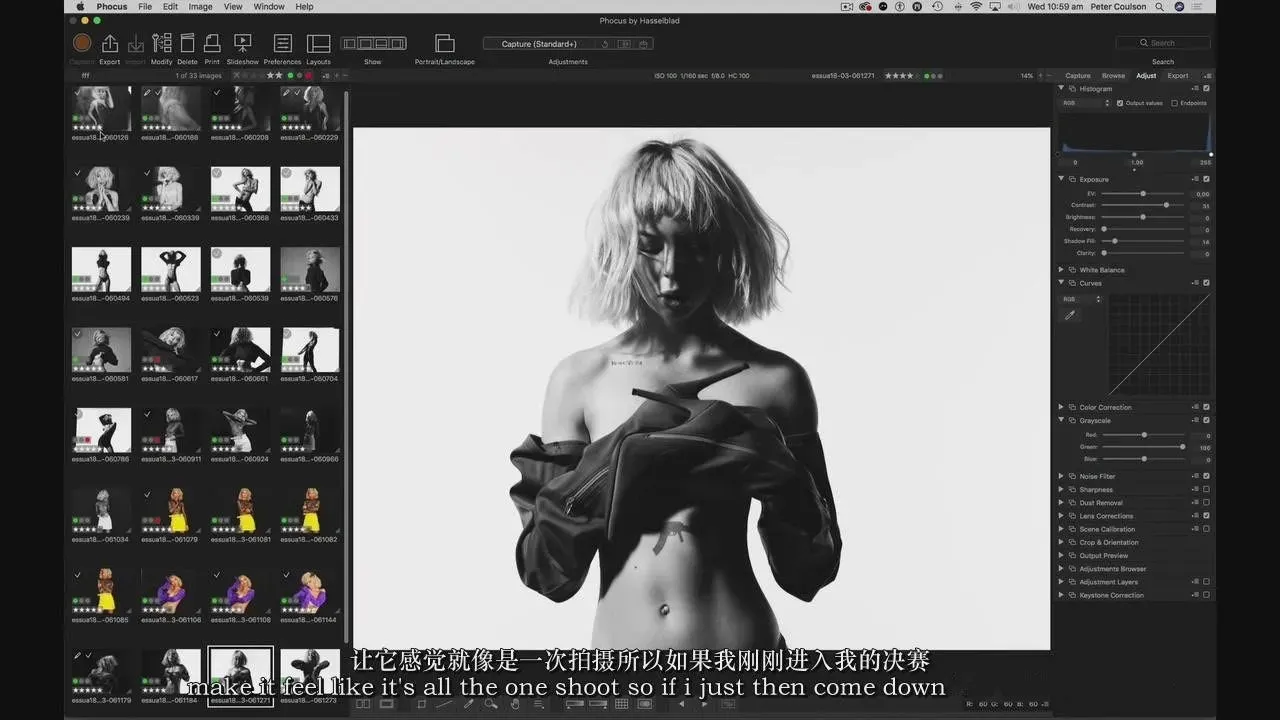This screenshot has width=1280, height=720.
Task: Start the Slideshow
Action: click(242, 44)
